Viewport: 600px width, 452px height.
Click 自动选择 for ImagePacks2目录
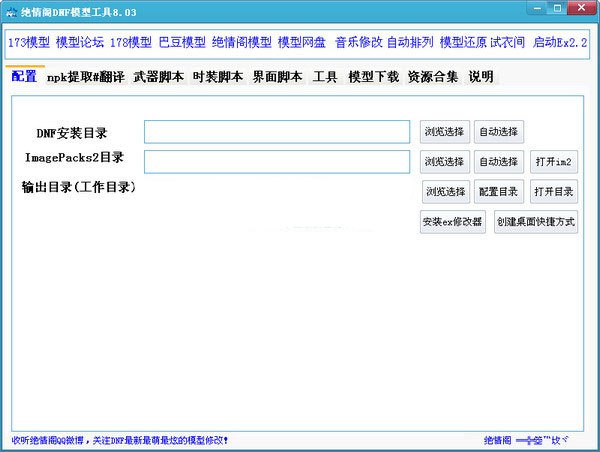click(x=499, y=162)
